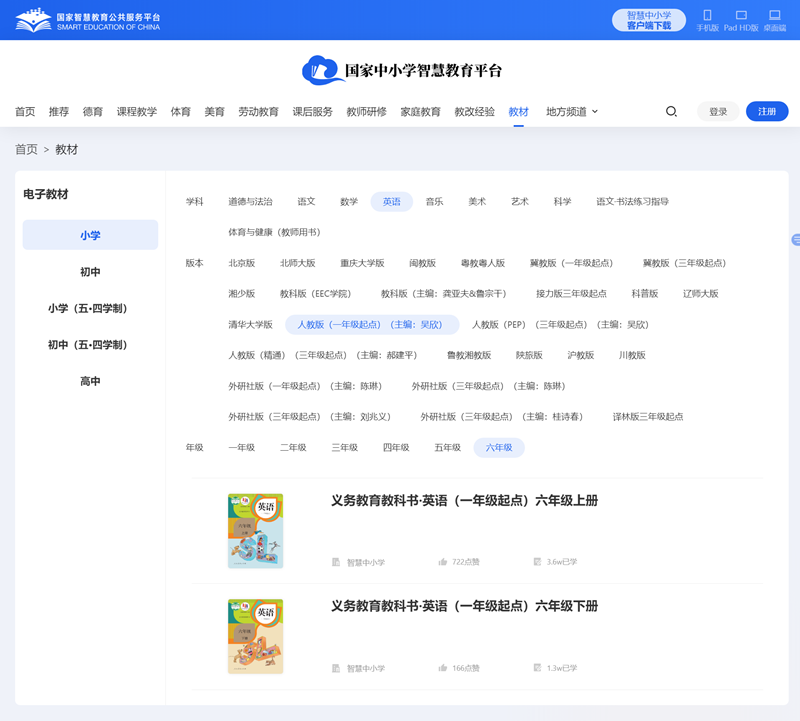800x721 pixels.
Task: Click the 已学 learned icon under the lower textbook
Action: (x=539, y=667)
